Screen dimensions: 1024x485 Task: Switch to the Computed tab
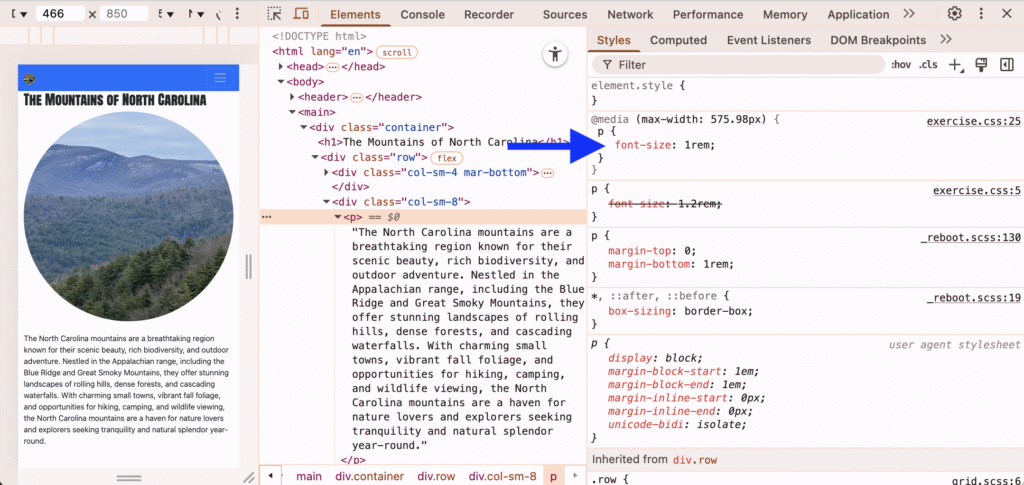[679, 40]
